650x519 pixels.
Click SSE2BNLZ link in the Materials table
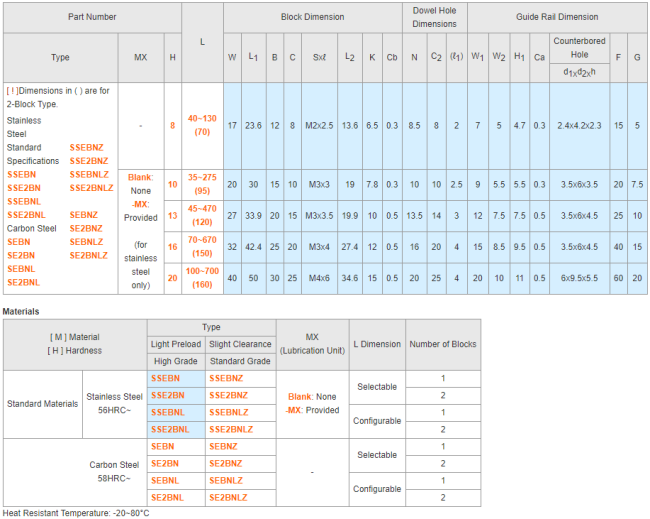point(228,429)
